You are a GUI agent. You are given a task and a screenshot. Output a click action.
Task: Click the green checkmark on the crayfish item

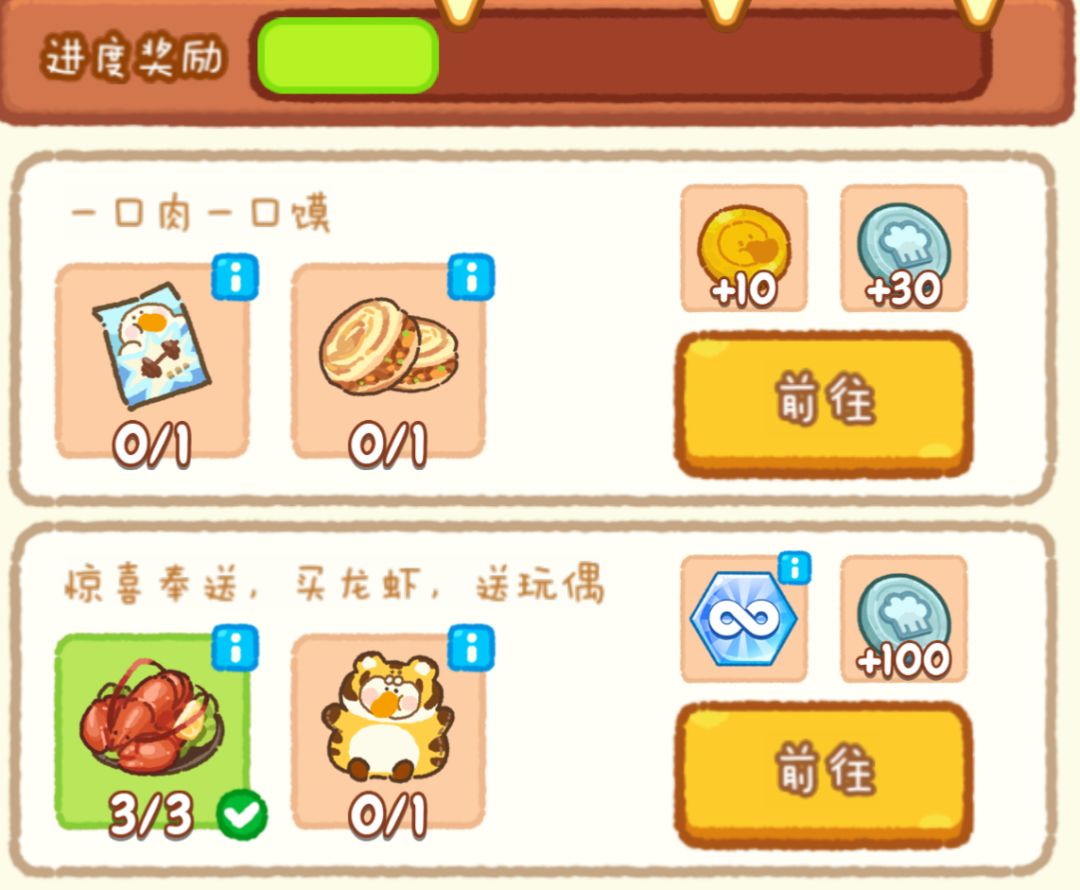(x=242, y=815)
